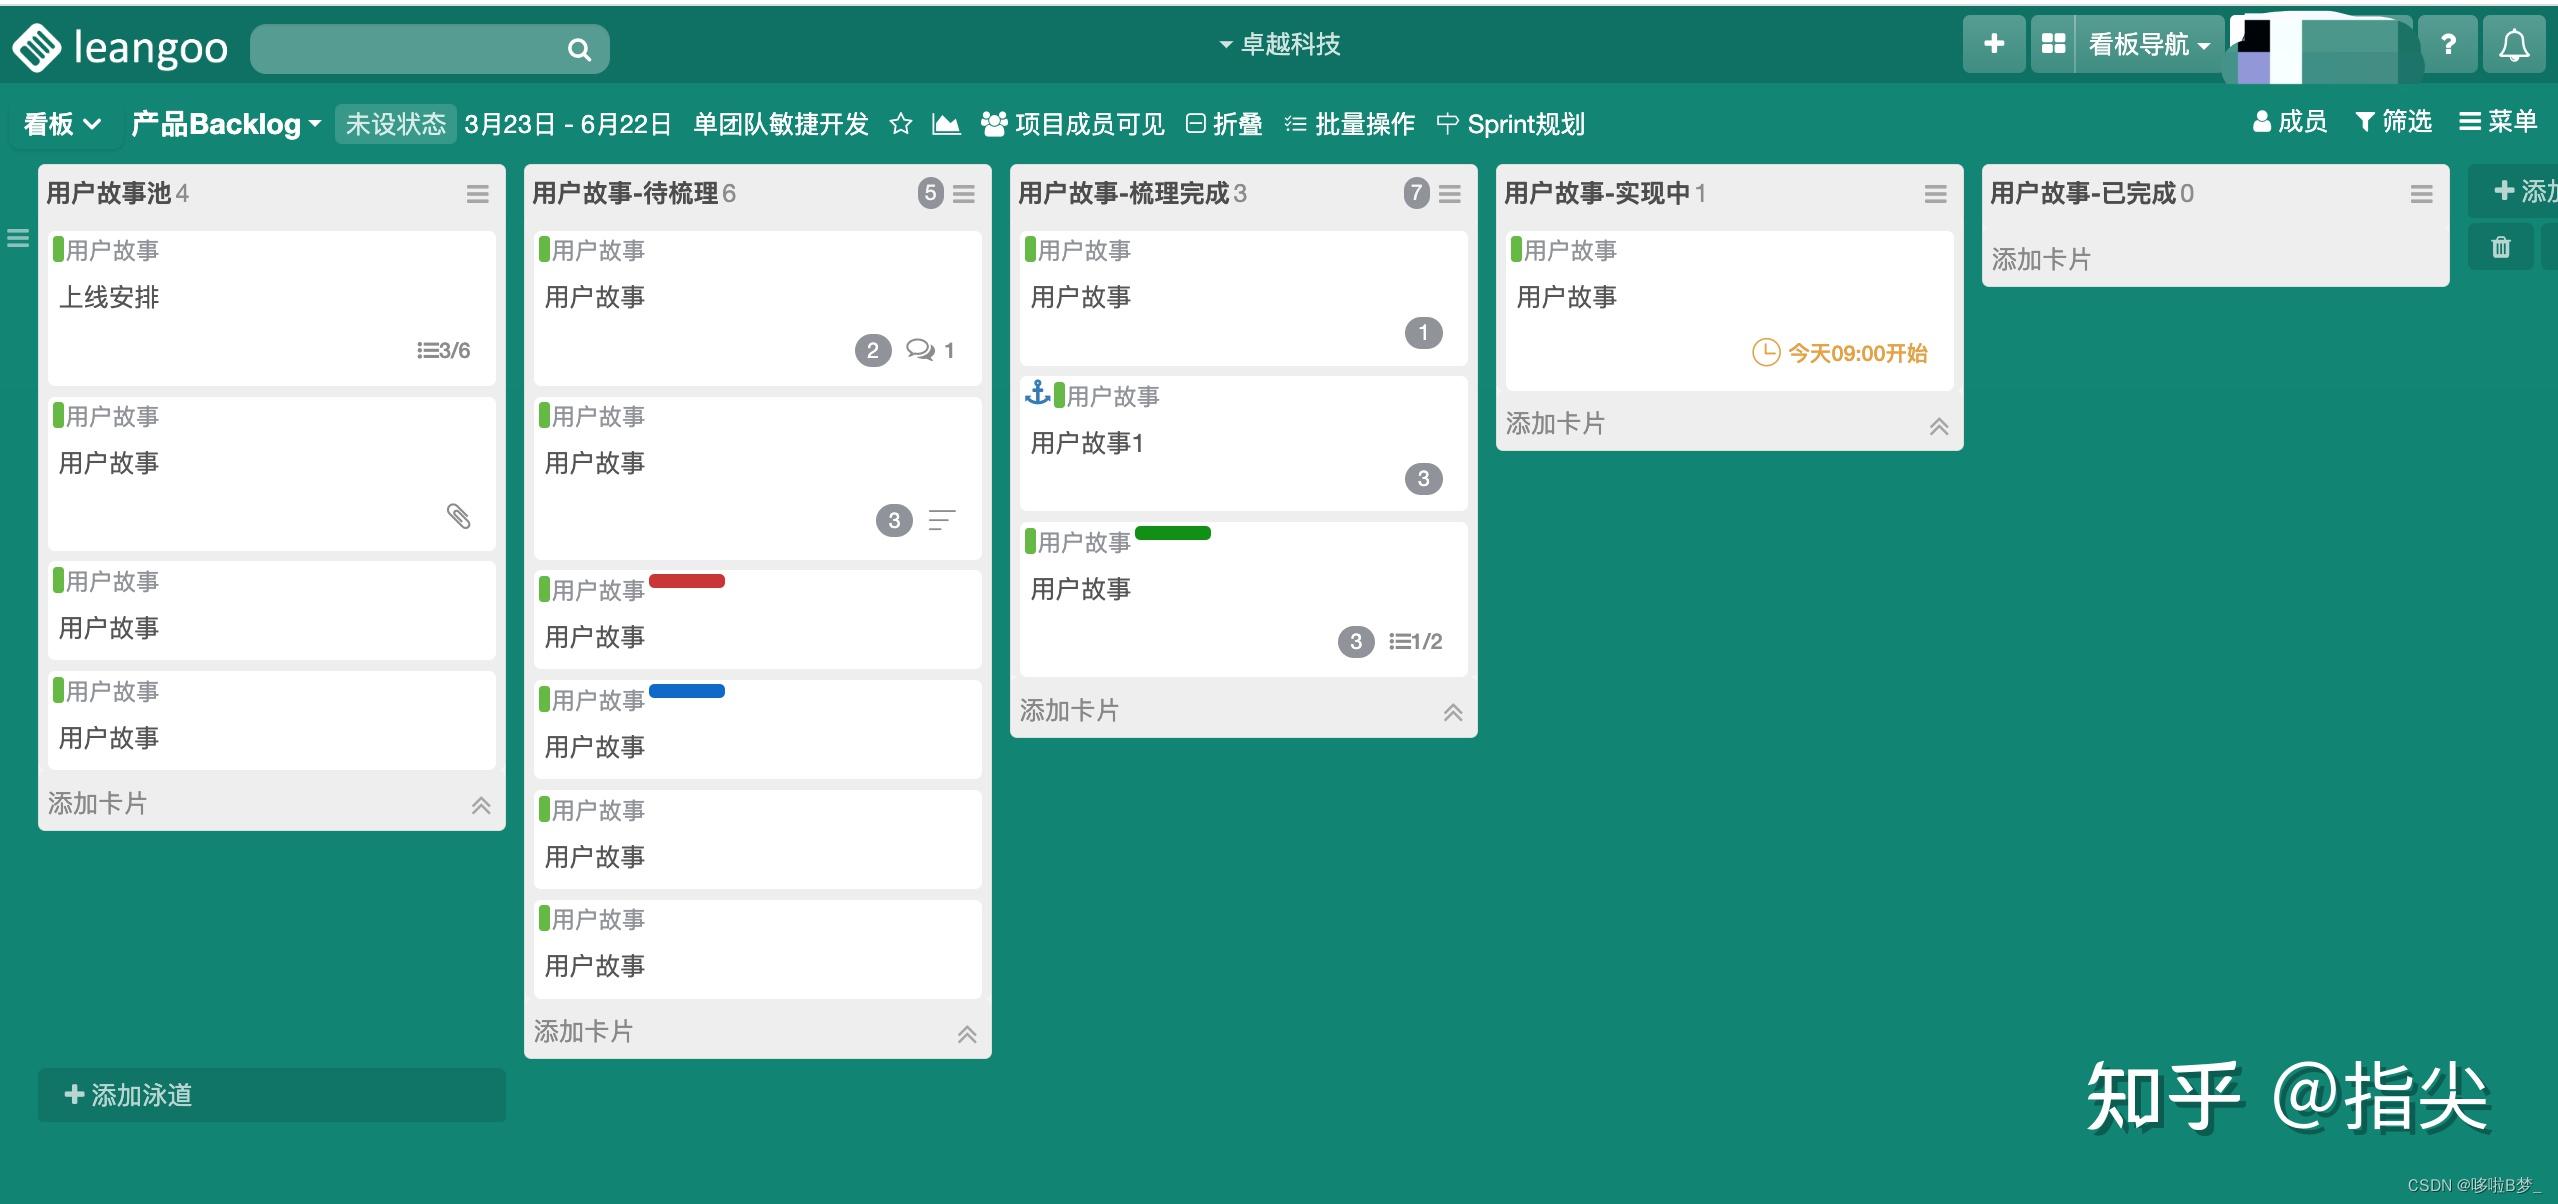Click the paperclip attachment icon on 用户故事 card
2558x1204 pixels.
459,516
